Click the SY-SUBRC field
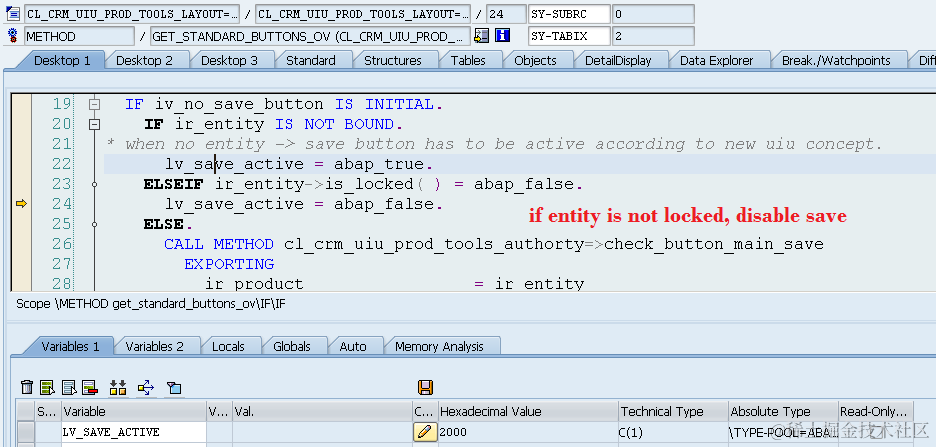 click(569, 14)
